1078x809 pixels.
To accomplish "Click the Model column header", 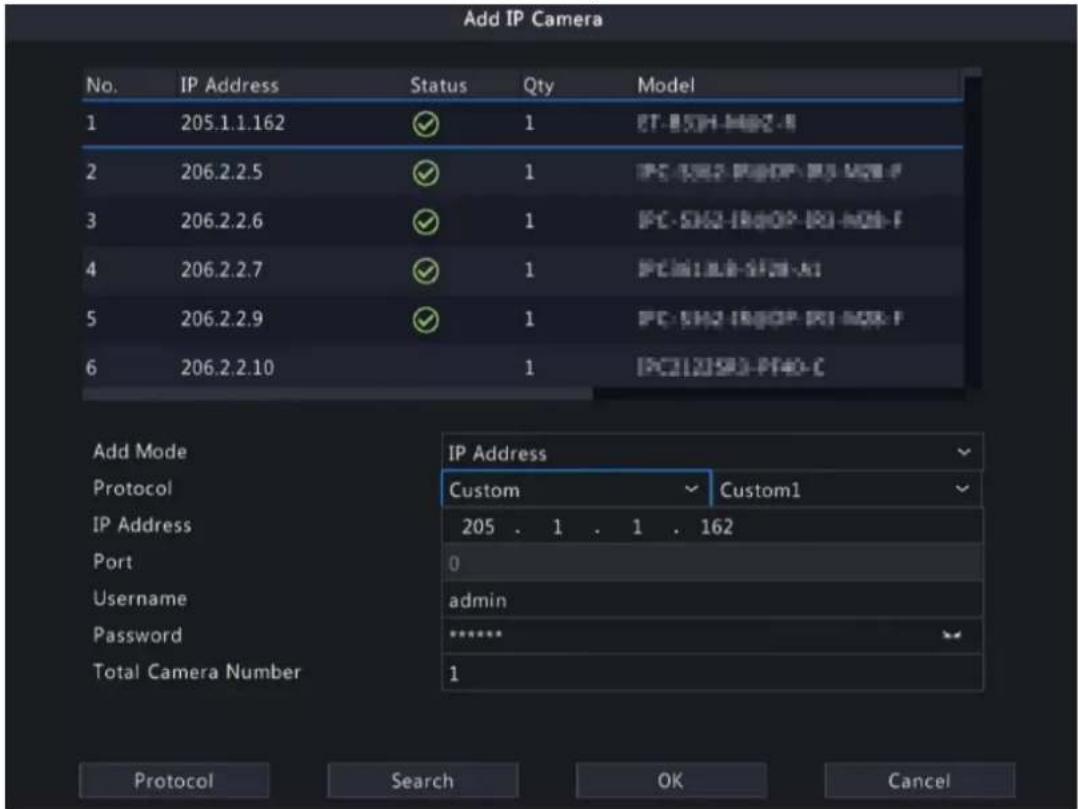I will [x=666, y=85].
